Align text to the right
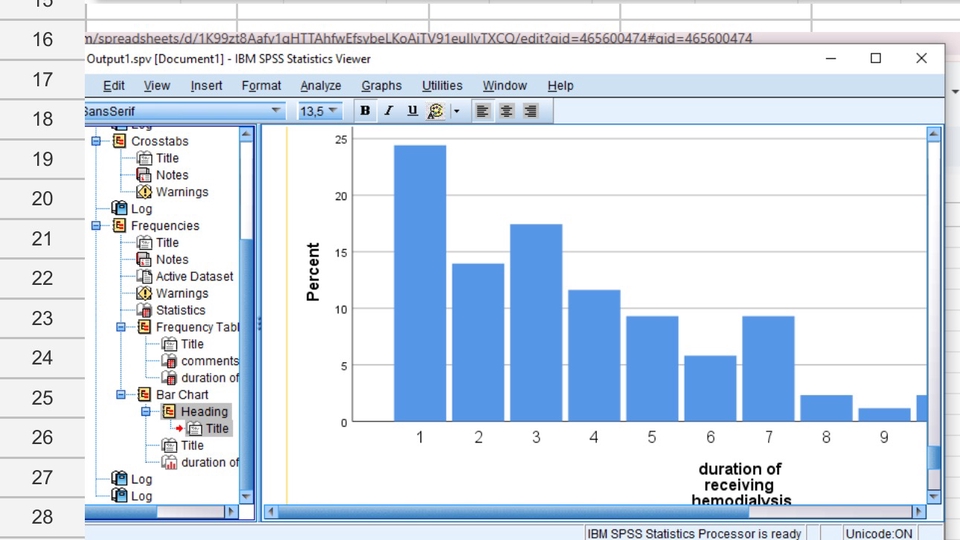This screenshot has height=540, width=960. tap(530, 111)
